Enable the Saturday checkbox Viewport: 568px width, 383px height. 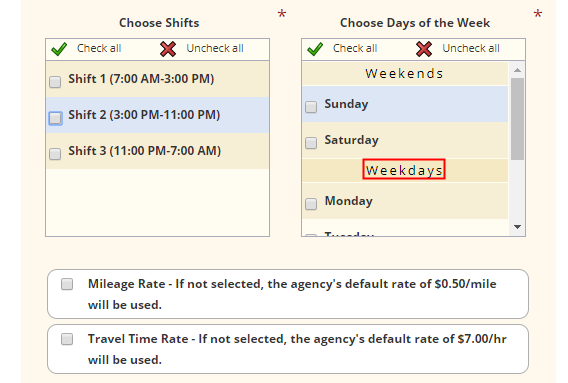311,143
